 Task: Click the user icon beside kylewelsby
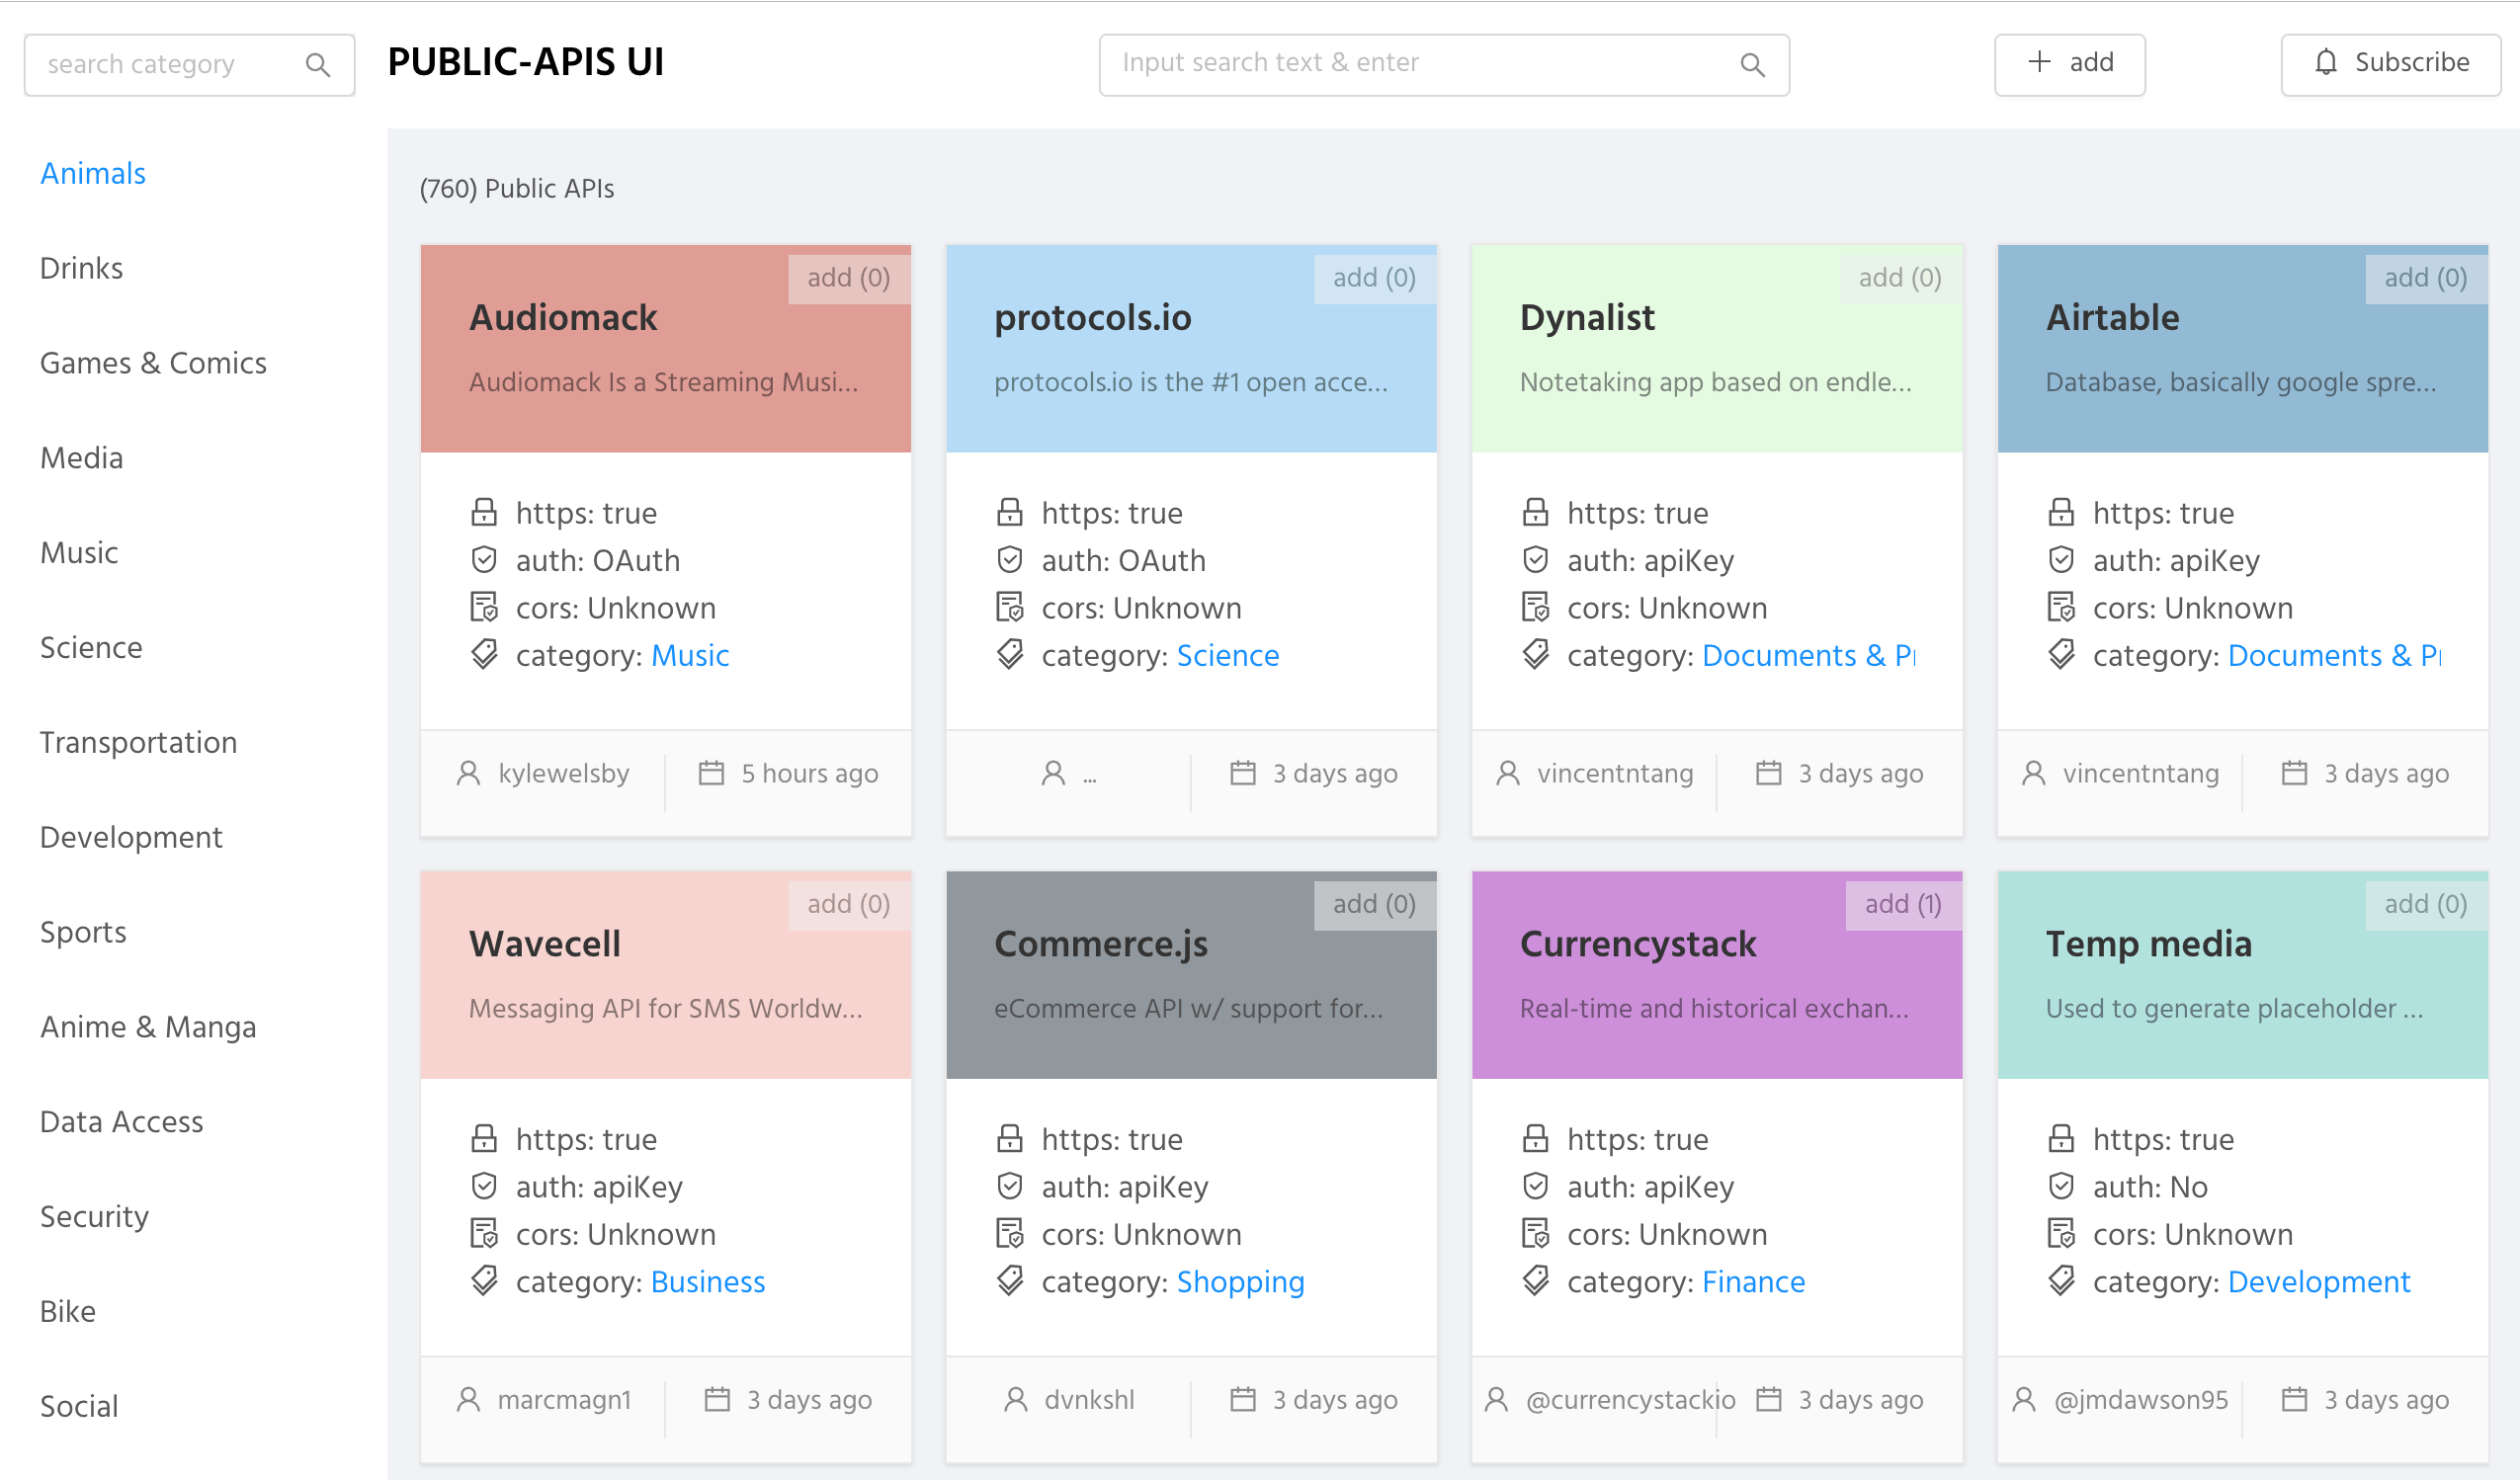pyautogui.click(x=468, y=773)
